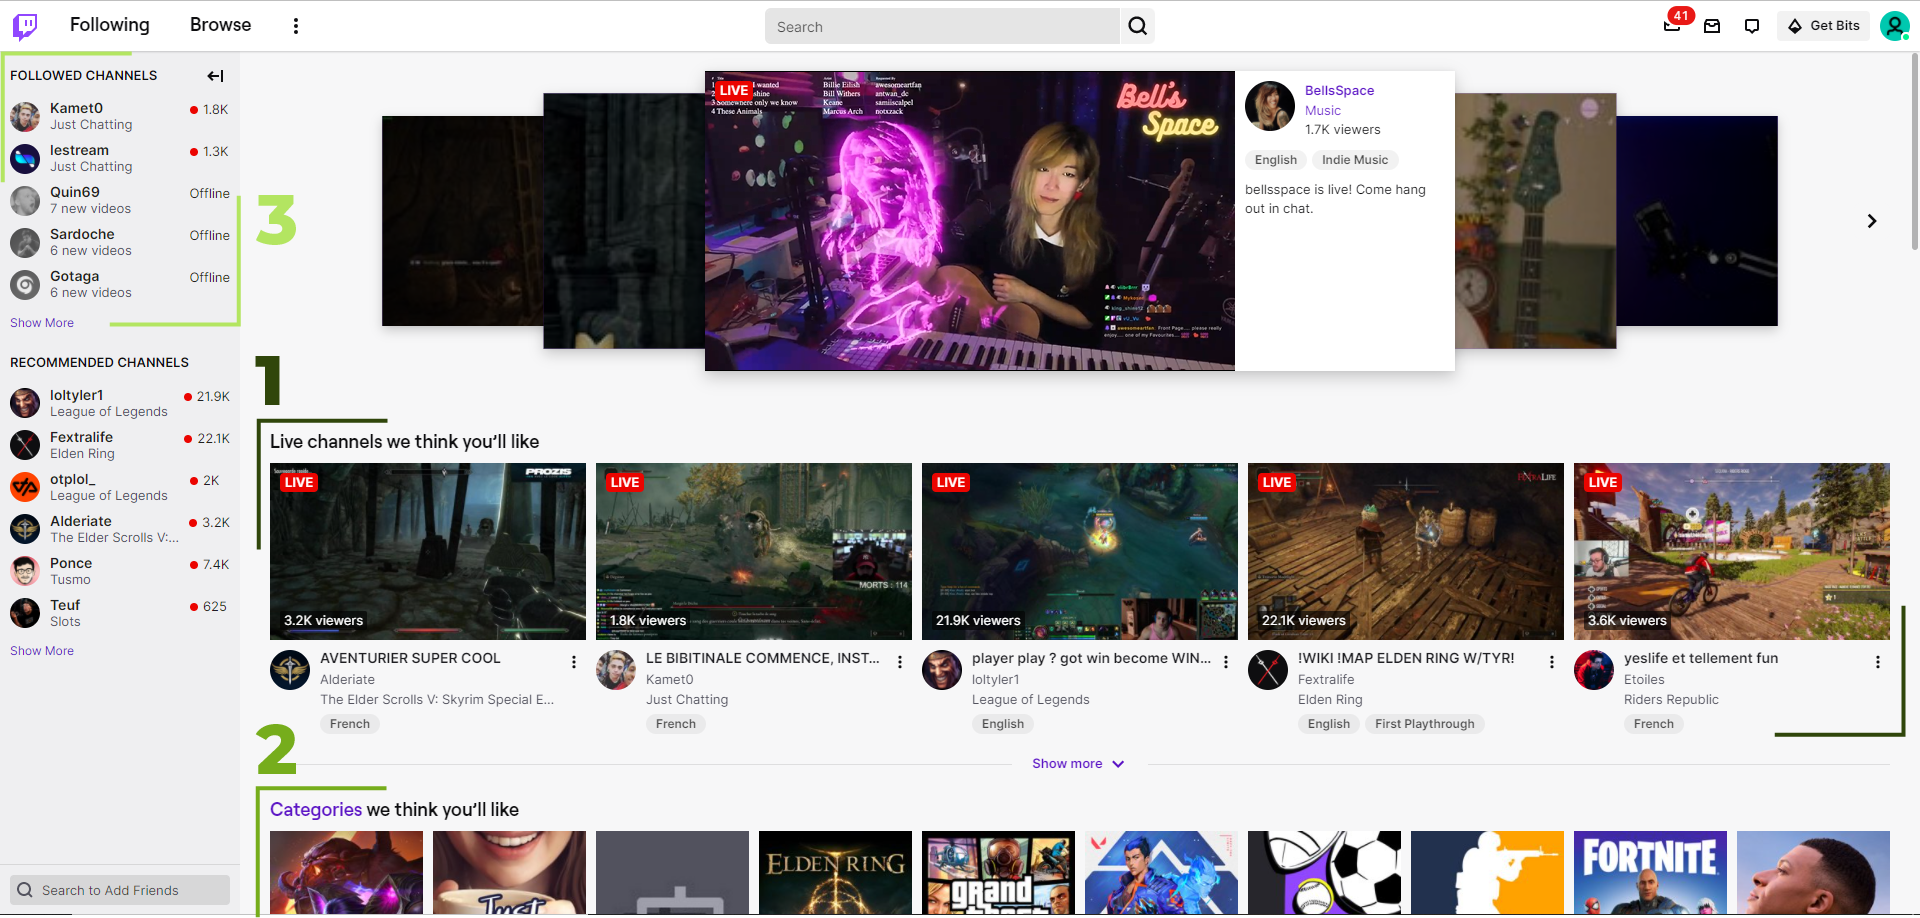Click Alderiate avatar on stream card
1920x918 pixels.
tap(290, 670)
